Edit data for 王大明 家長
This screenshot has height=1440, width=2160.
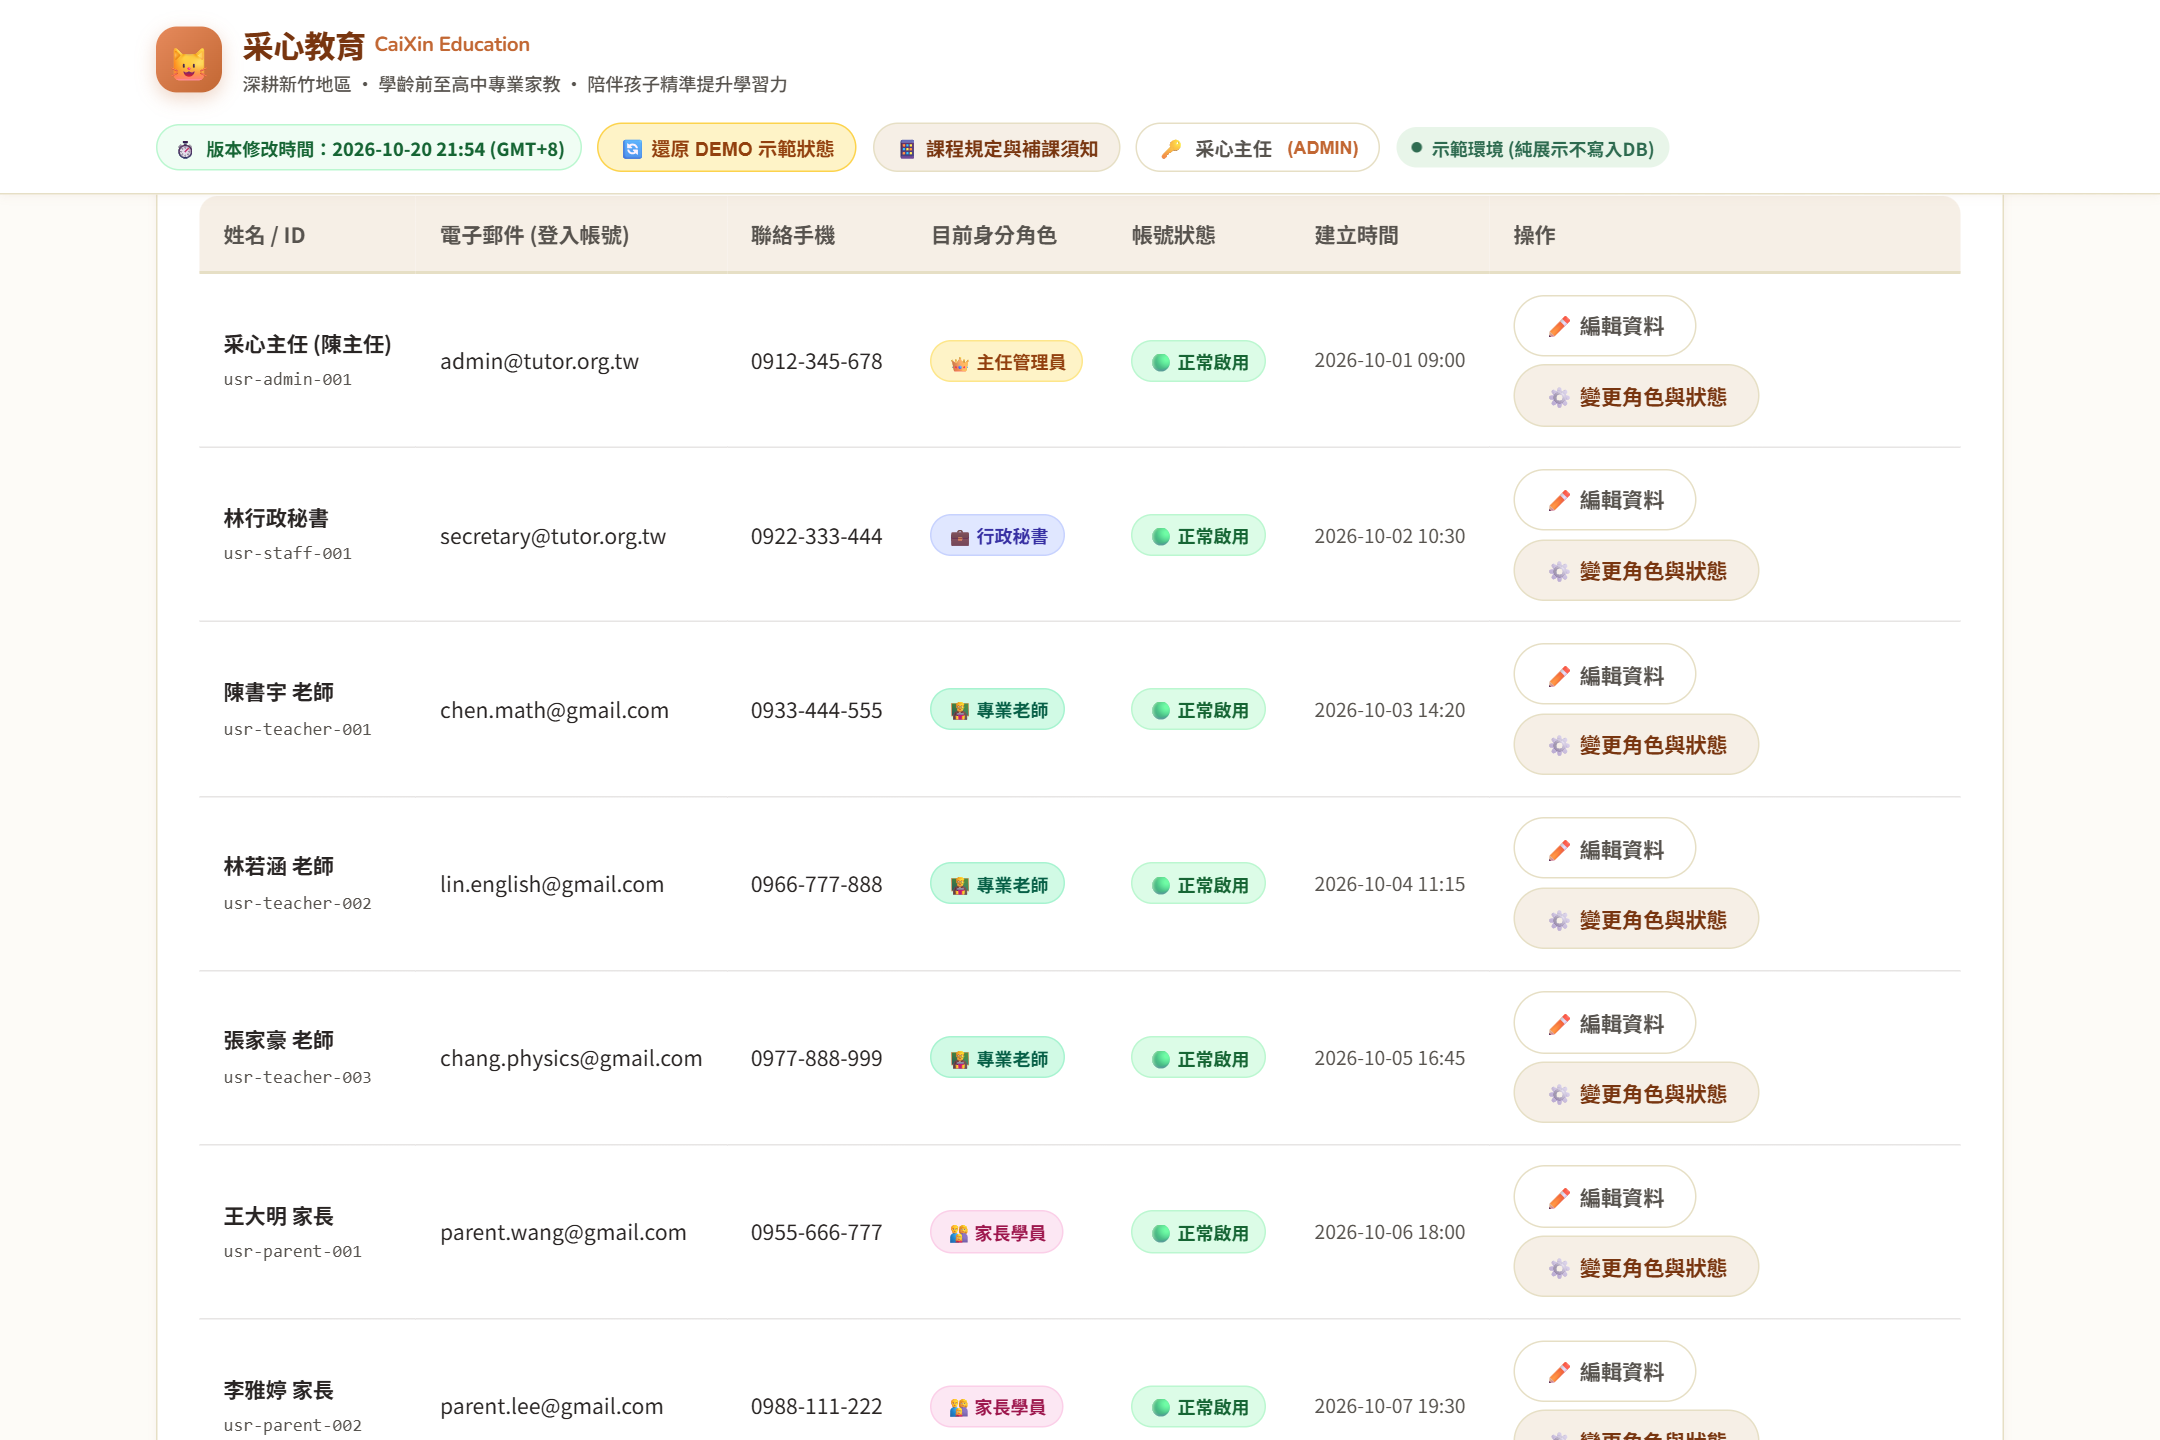tap(1604, 1197)
